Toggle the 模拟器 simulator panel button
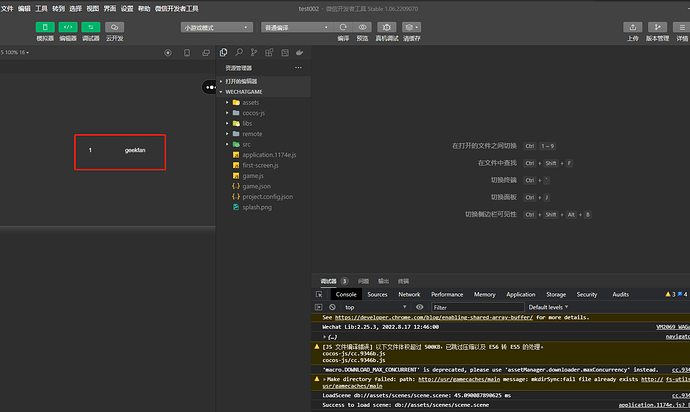Viewport: 690px width, 412px height. click(45, 27)
